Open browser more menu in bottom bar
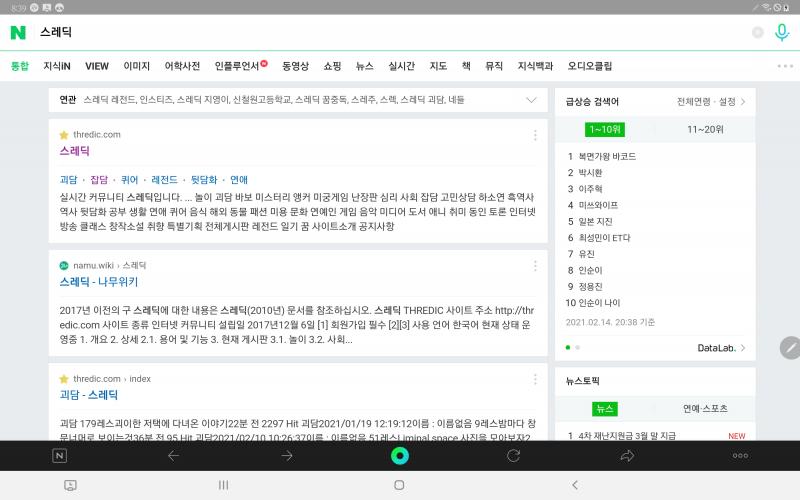 tap(740, 456)
